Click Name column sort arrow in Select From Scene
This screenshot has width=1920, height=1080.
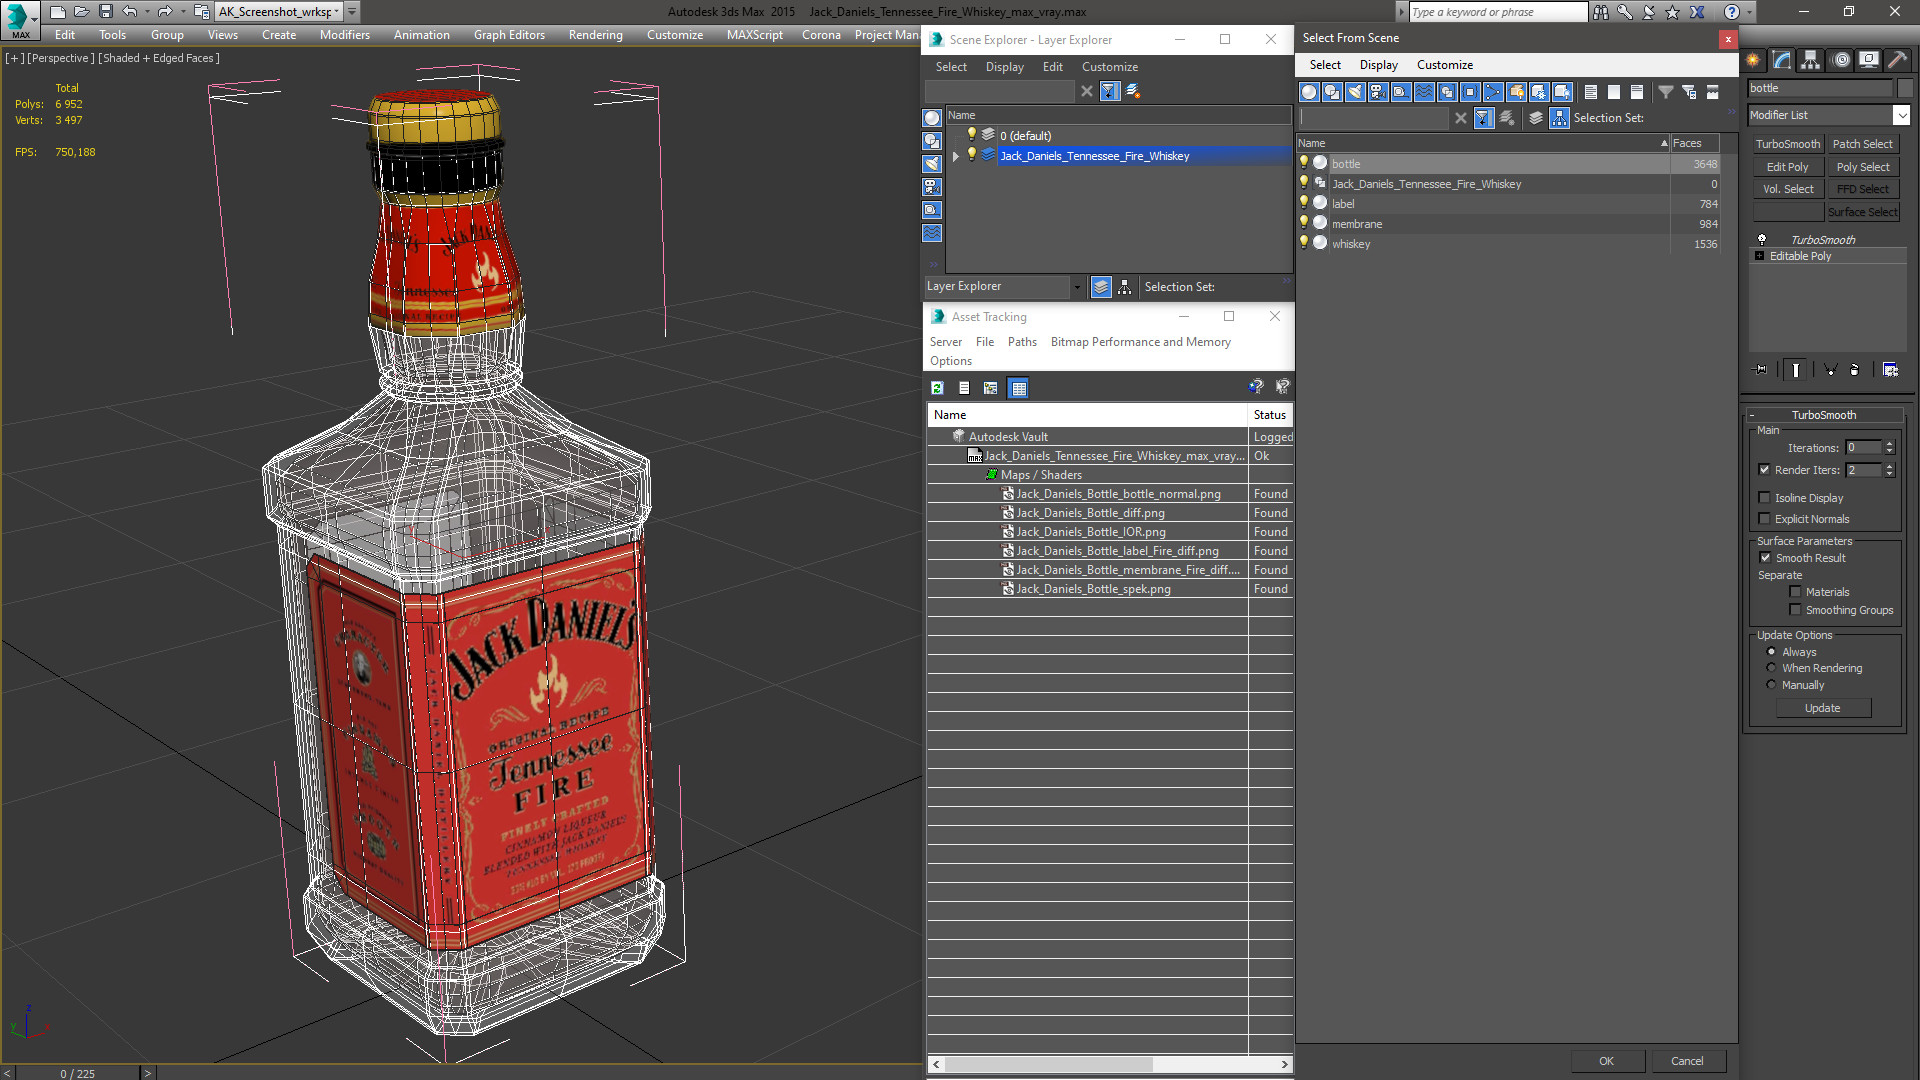(x=1664, y=143)
